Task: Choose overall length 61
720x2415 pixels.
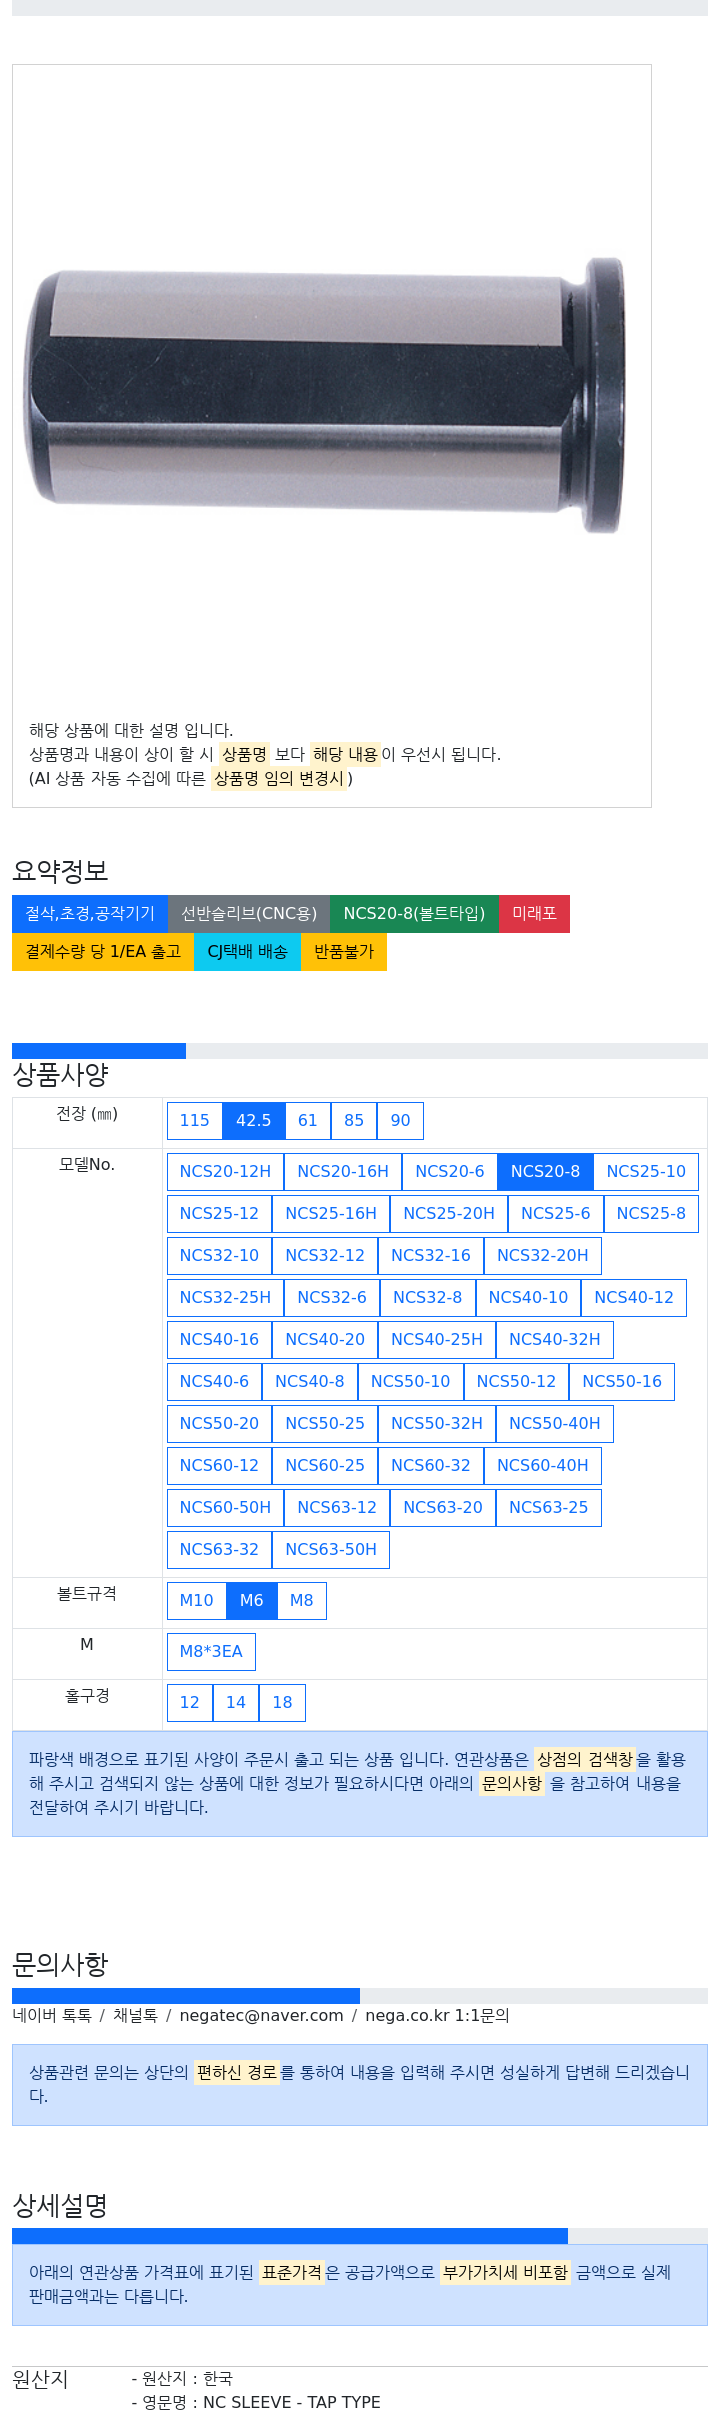Action: tap(308, 1121)
